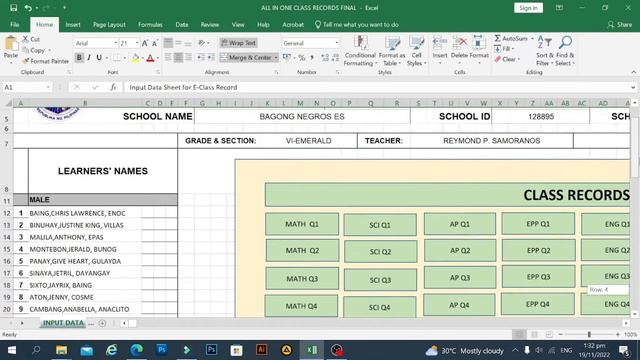Click the Sign in button
The width and height of the screenshot is (640, 360).
point(528,8)
